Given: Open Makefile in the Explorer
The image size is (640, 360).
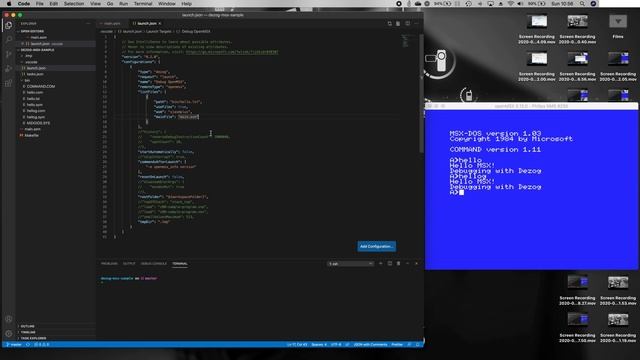Looking at the screenshot, I should 31,135.
